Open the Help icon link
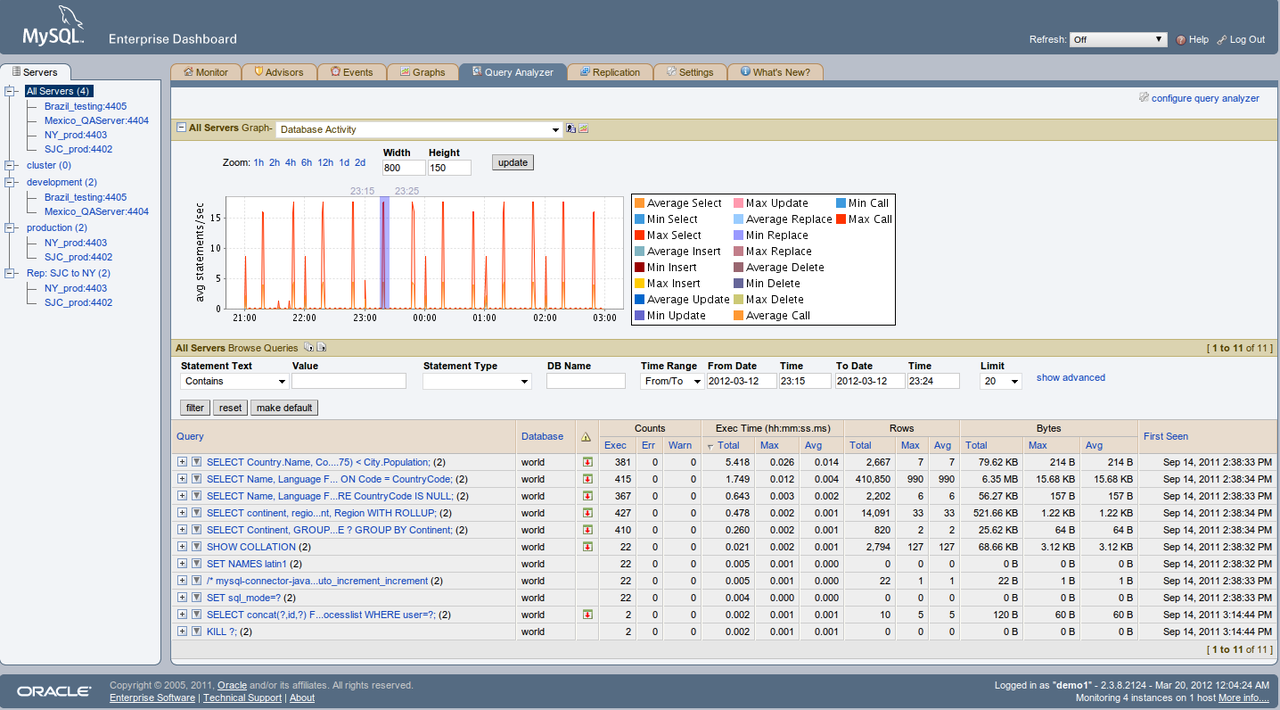Viewport: 1280px width, 710px height. 1181,40
